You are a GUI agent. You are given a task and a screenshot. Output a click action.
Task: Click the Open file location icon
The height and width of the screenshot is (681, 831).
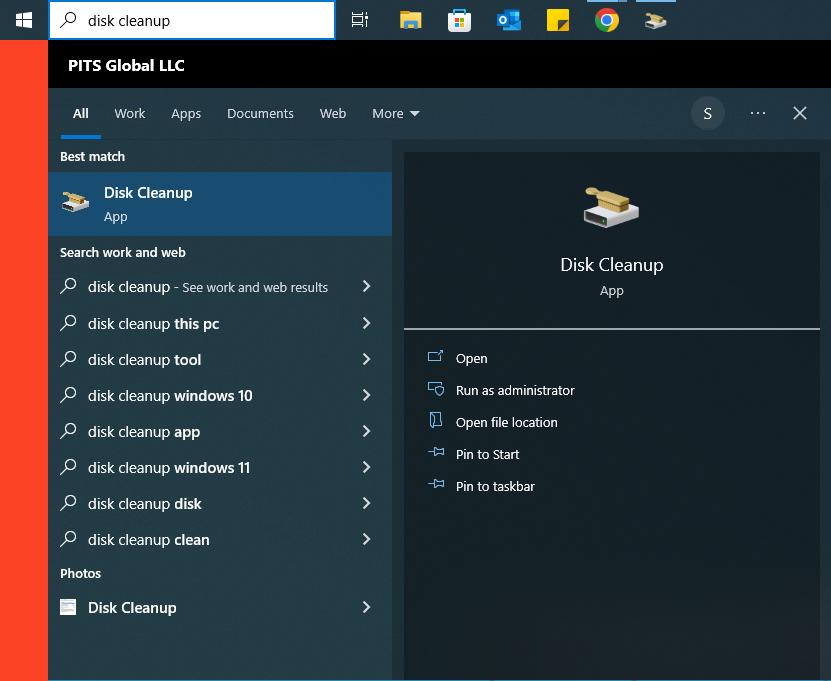[436, 420]
